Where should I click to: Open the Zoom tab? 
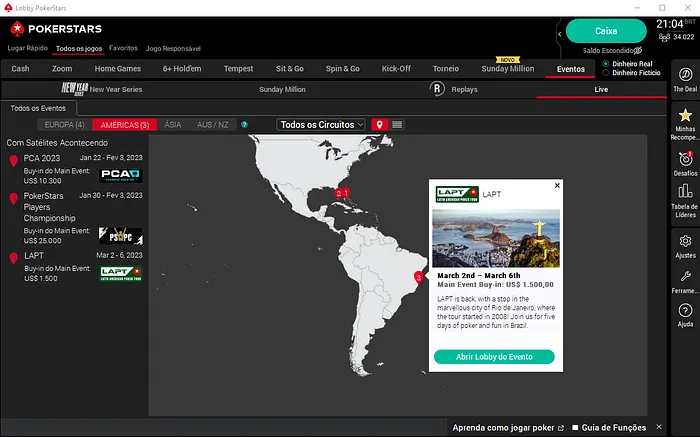click(x=62, y=69)
